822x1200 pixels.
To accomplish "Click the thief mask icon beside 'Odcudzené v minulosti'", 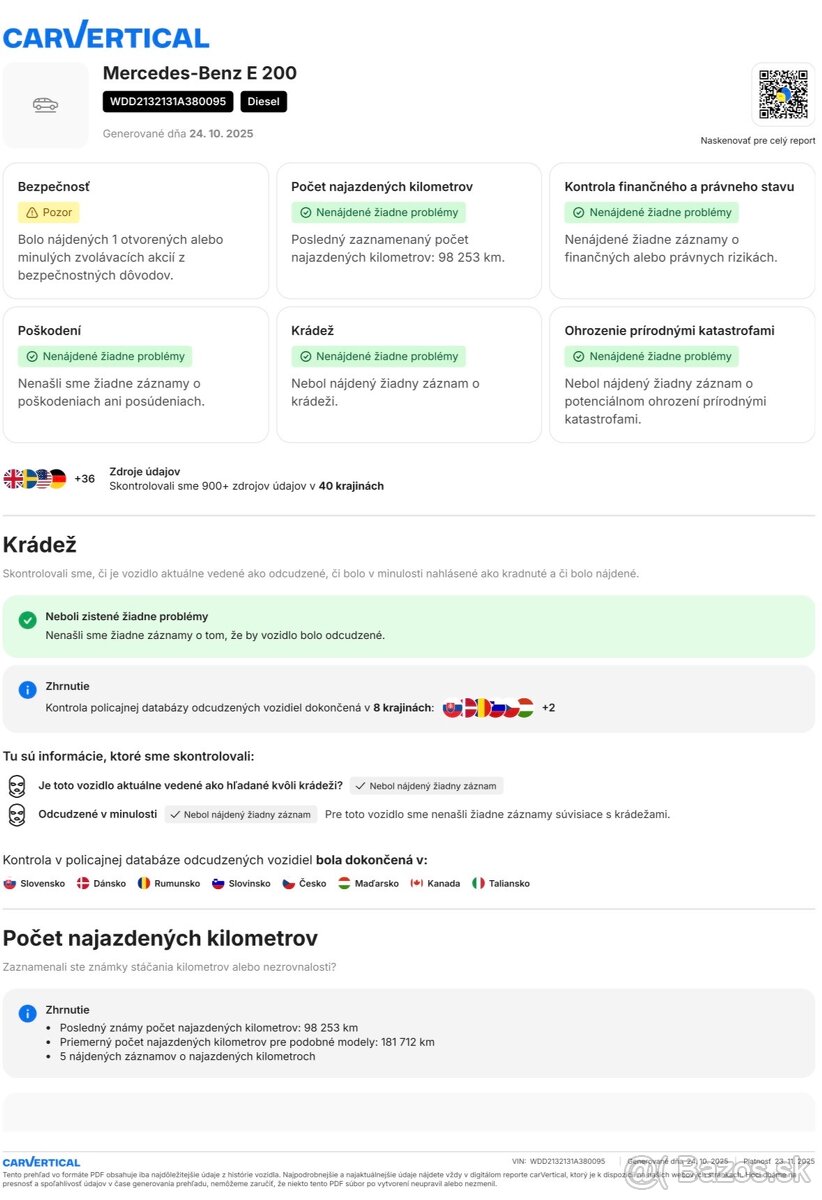I will tap(17, 814).
